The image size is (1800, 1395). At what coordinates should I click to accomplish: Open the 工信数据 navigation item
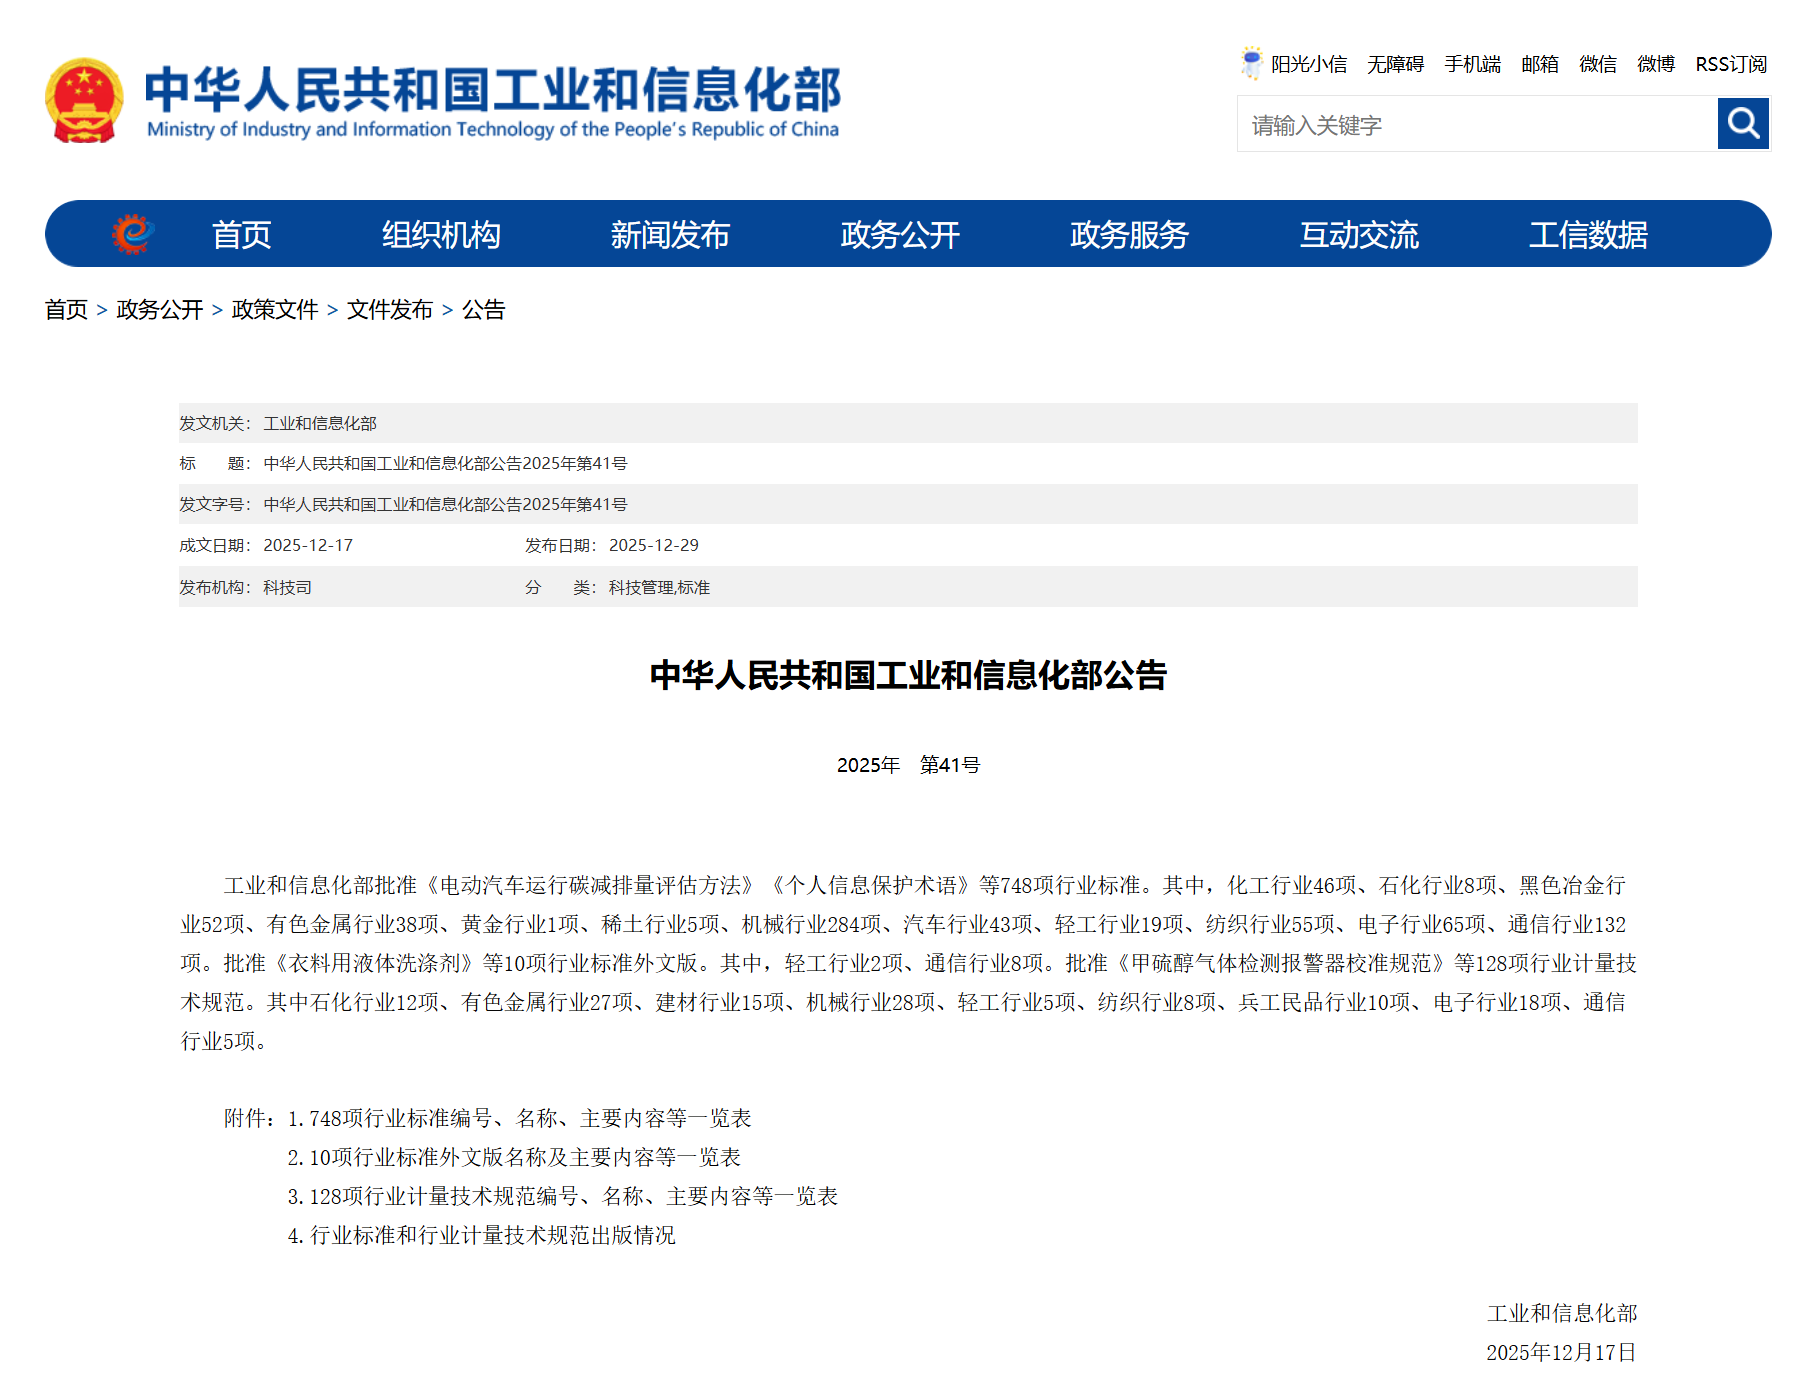coord(1588,235)
